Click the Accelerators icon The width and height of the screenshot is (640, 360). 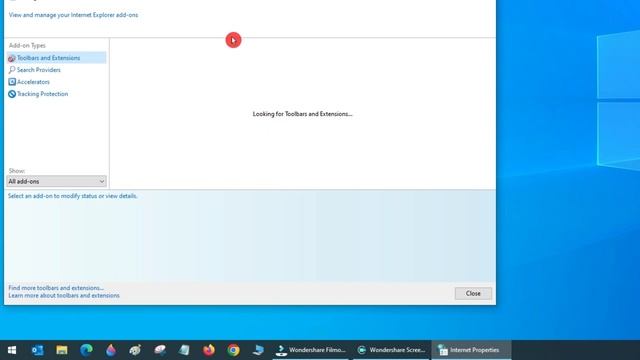click(12, 82)
